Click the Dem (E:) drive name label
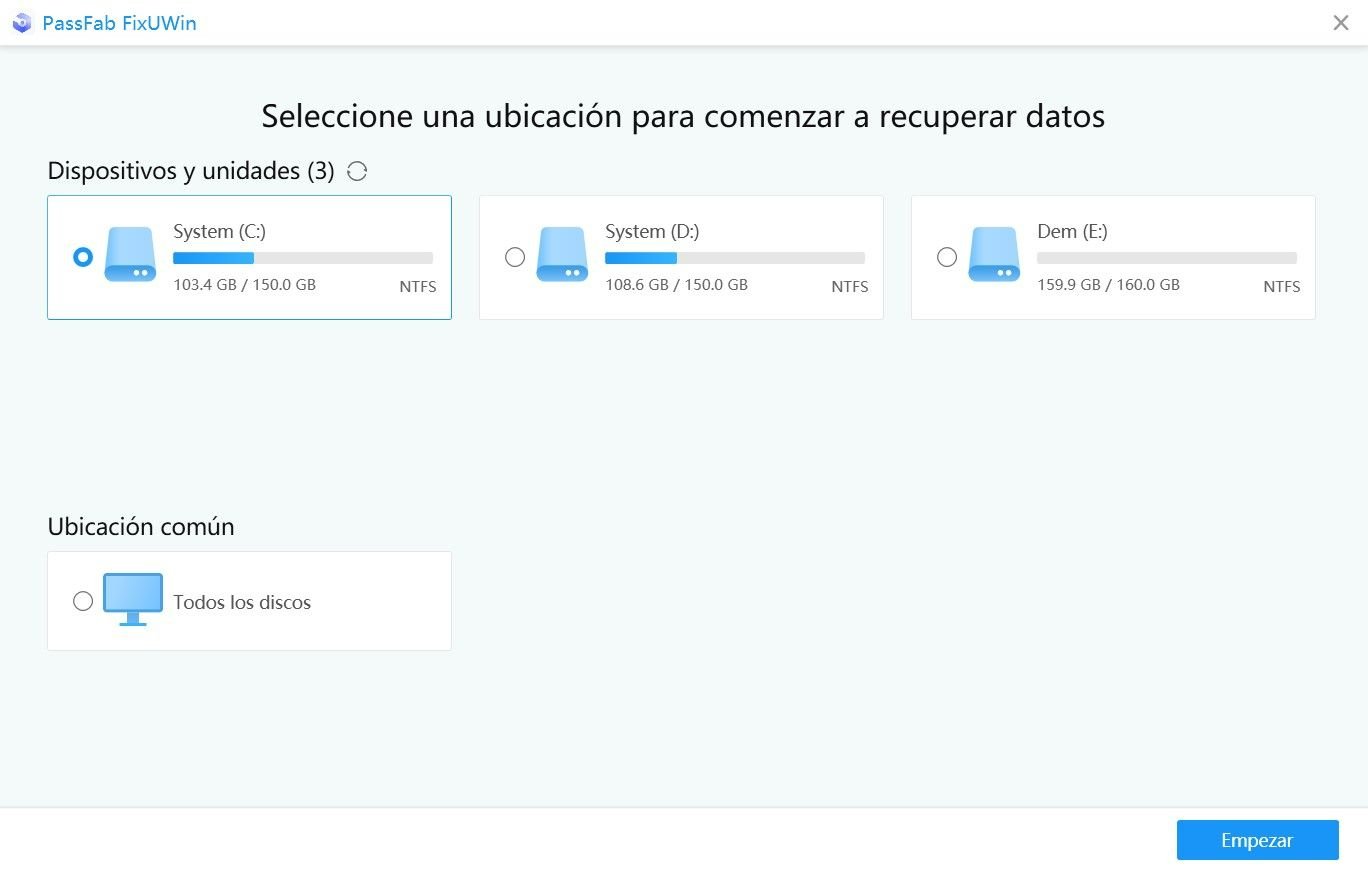Viewport: 1368px width, 869px height. (x=1072, y=231)
